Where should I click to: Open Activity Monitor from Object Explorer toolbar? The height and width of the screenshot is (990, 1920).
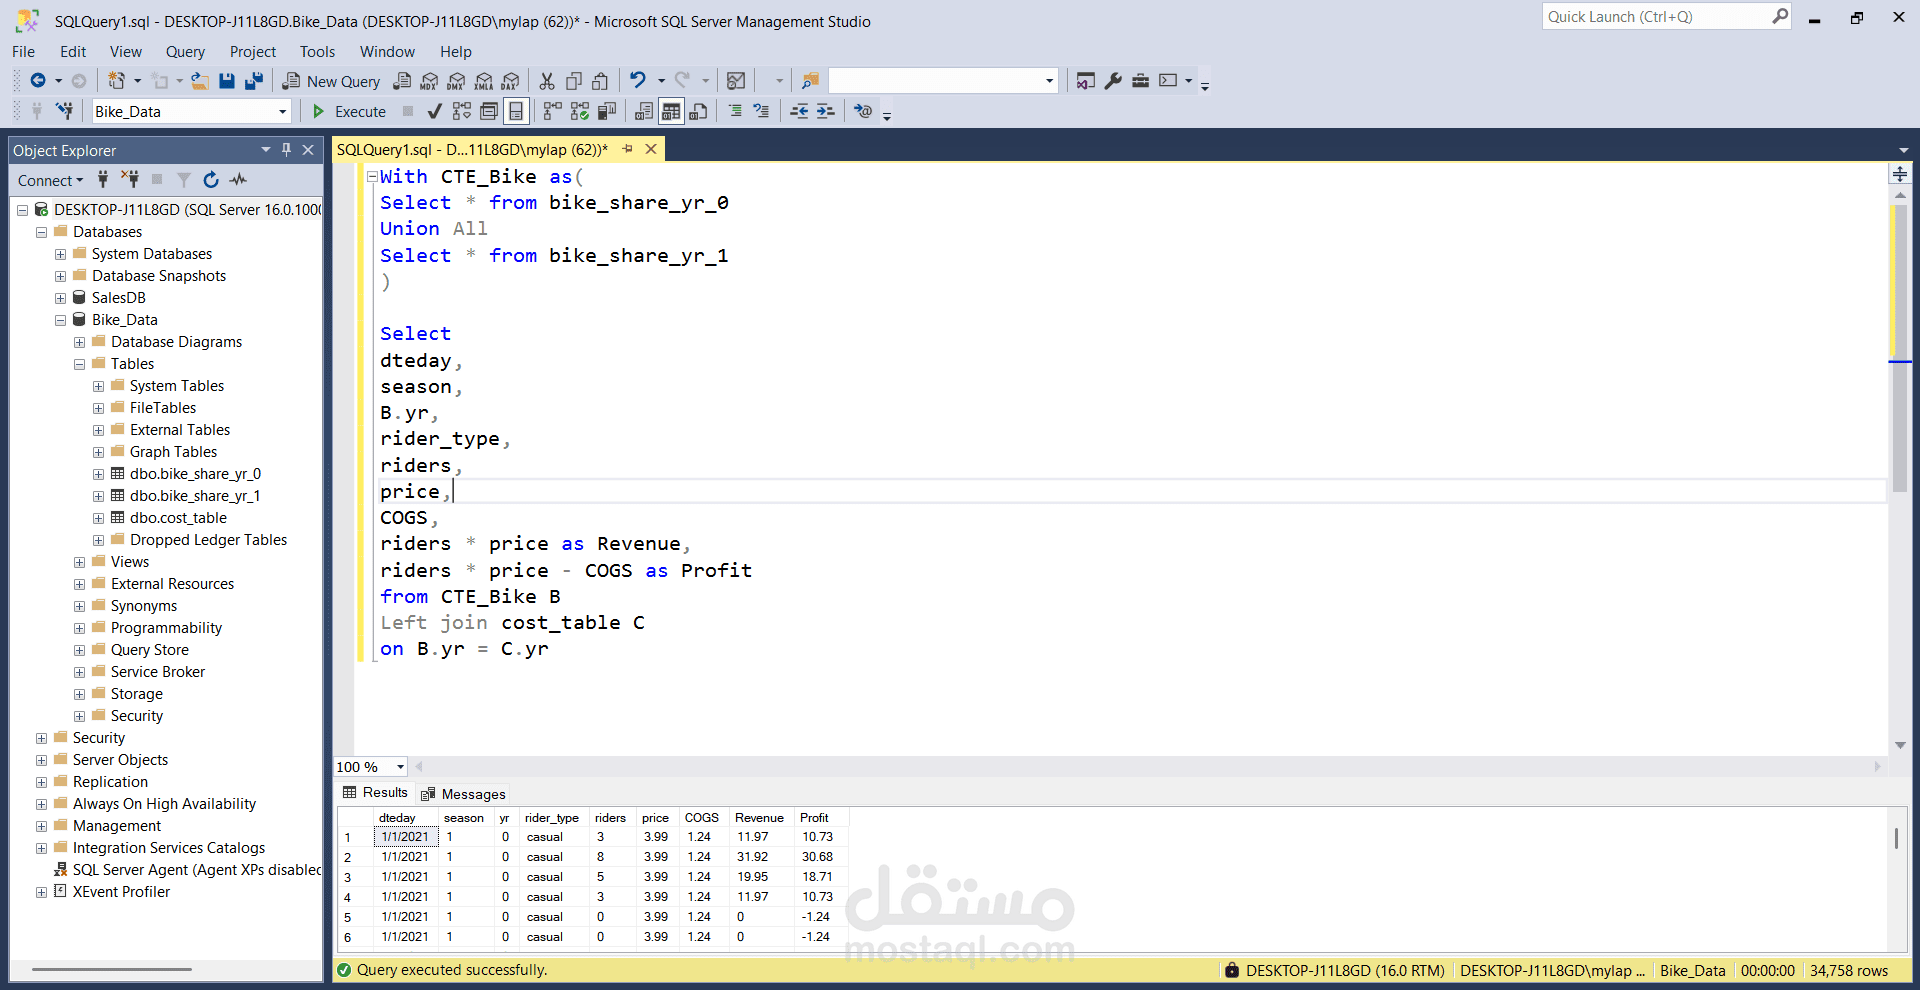tap(238, 180)
